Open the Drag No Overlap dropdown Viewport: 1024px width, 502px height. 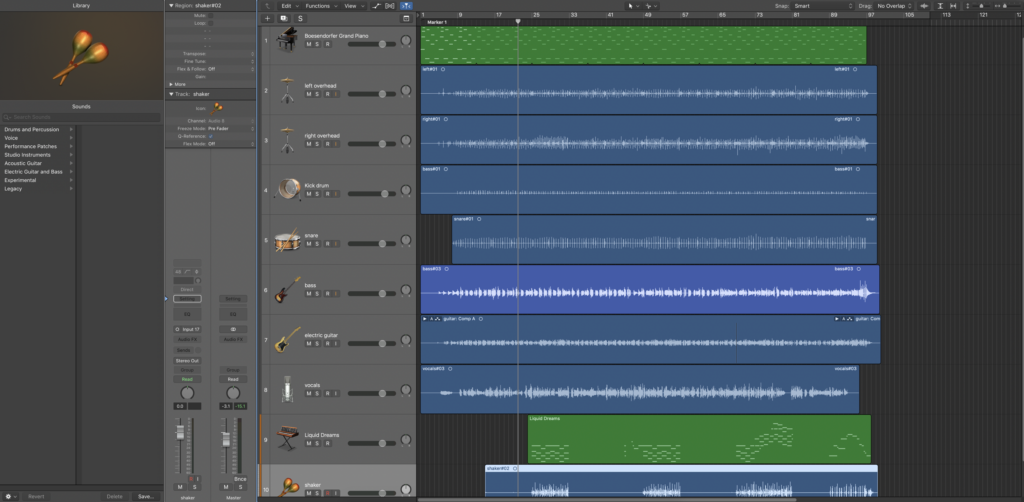click(894, 6)
